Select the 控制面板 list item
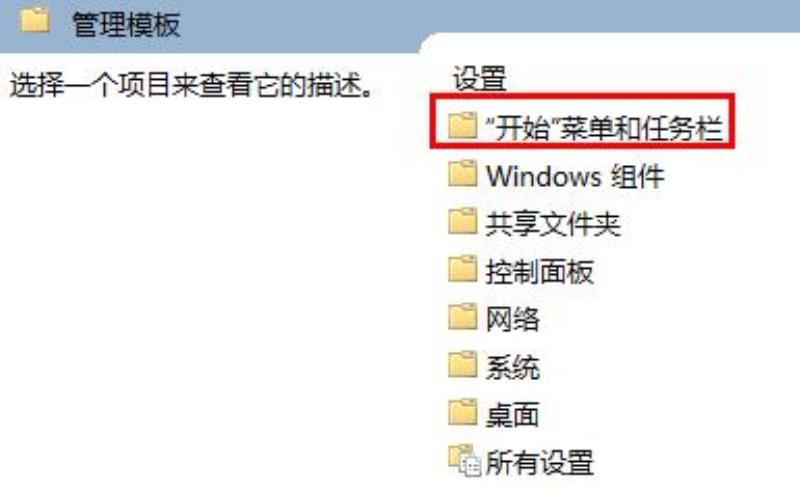This screenshot has width=800, height=490. (x=540, y=272)
